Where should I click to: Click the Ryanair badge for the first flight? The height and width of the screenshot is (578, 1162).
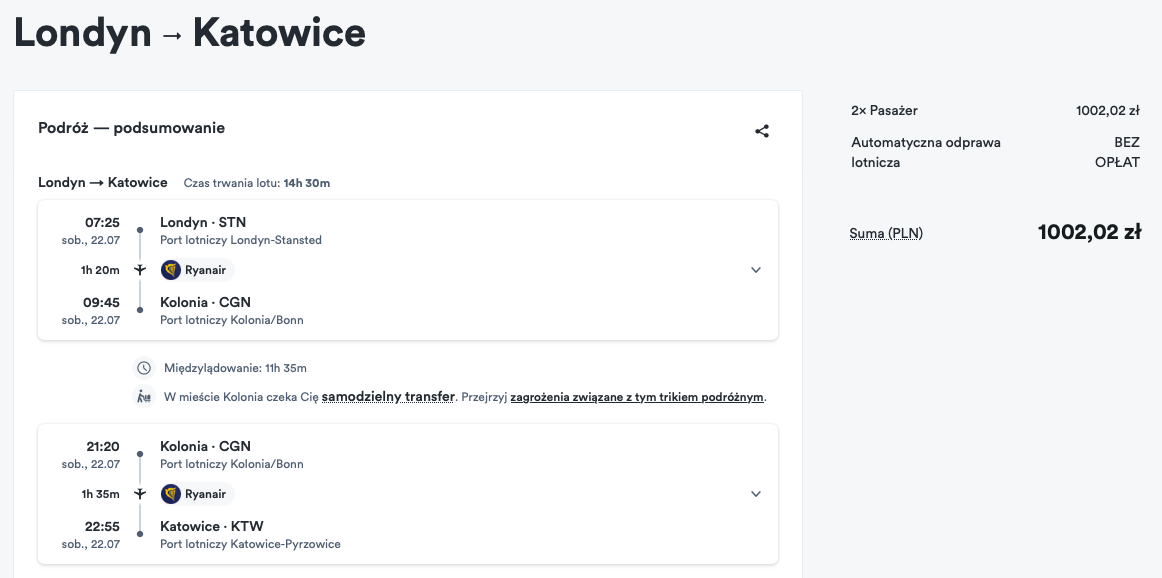point(196,270)
